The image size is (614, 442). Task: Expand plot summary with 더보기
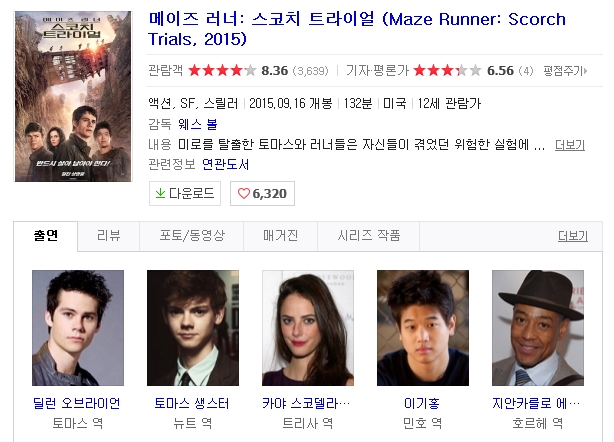[x=570, y=145]
